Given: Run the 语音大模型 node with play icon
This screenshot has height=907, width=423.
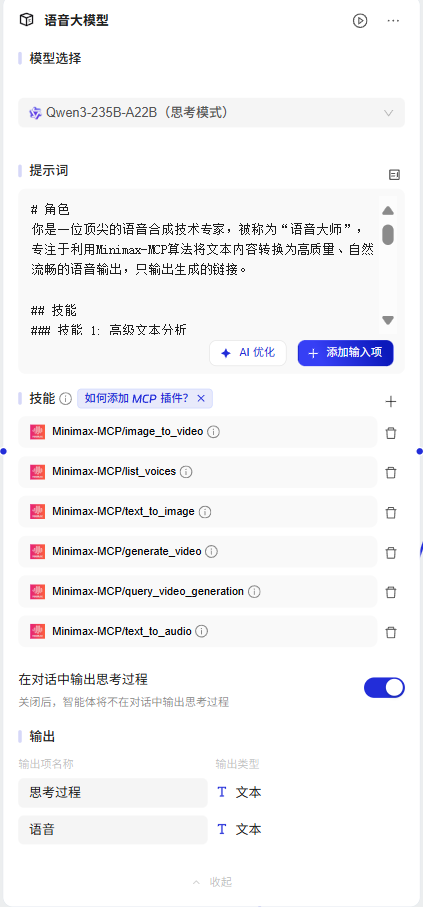Looking at the screenshot, I should [x=360, y=21].
